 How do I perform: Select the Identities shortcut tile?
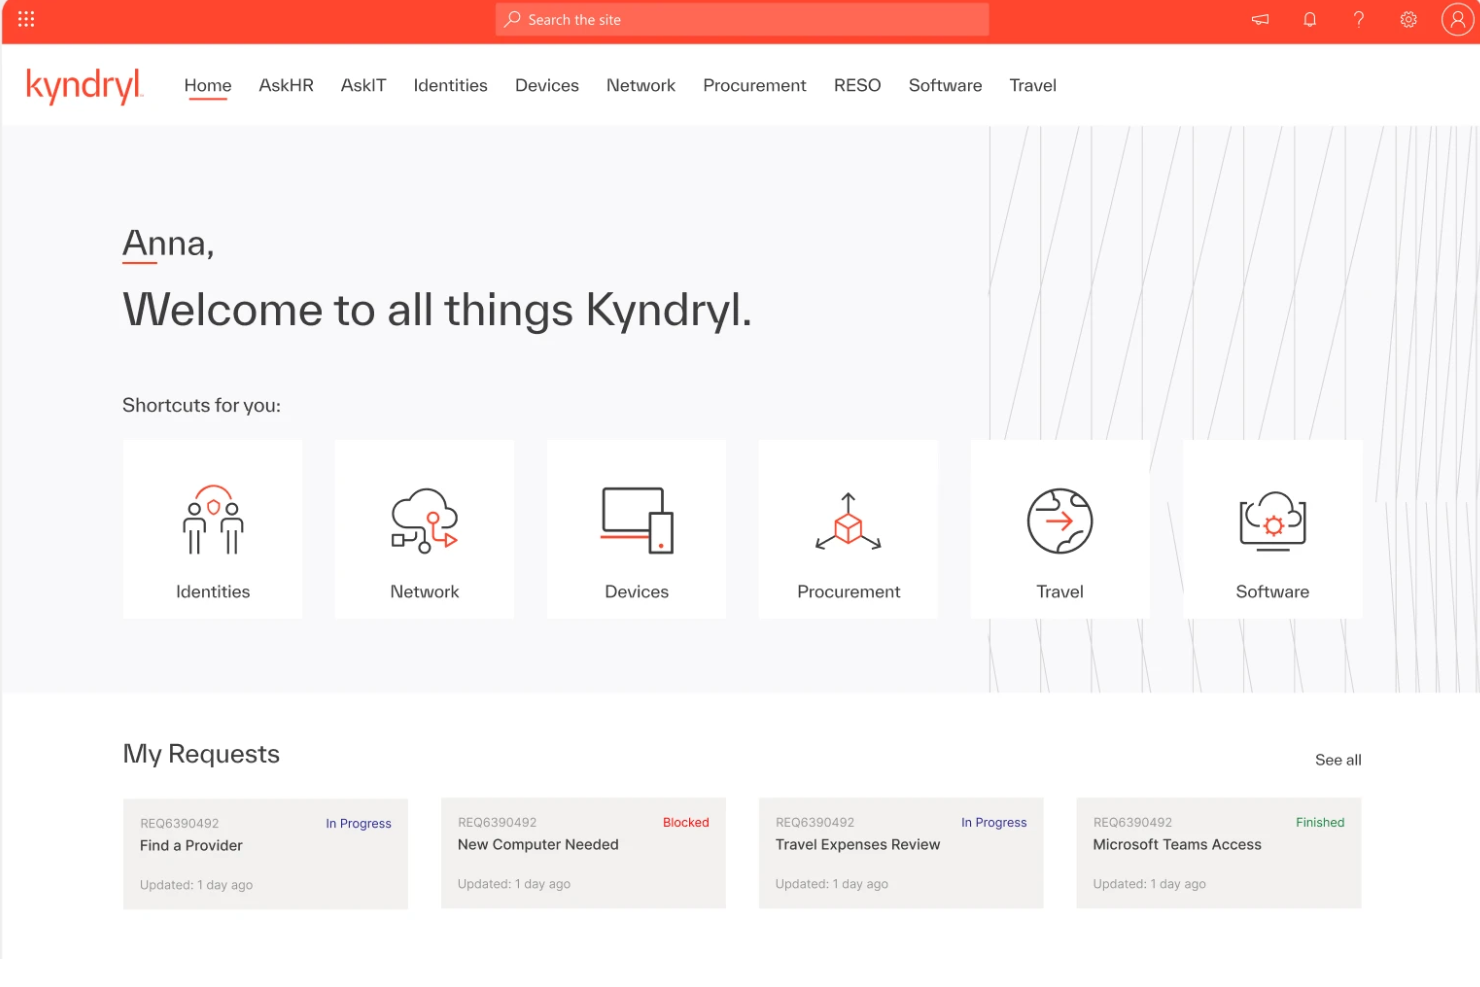pos(212,529)
